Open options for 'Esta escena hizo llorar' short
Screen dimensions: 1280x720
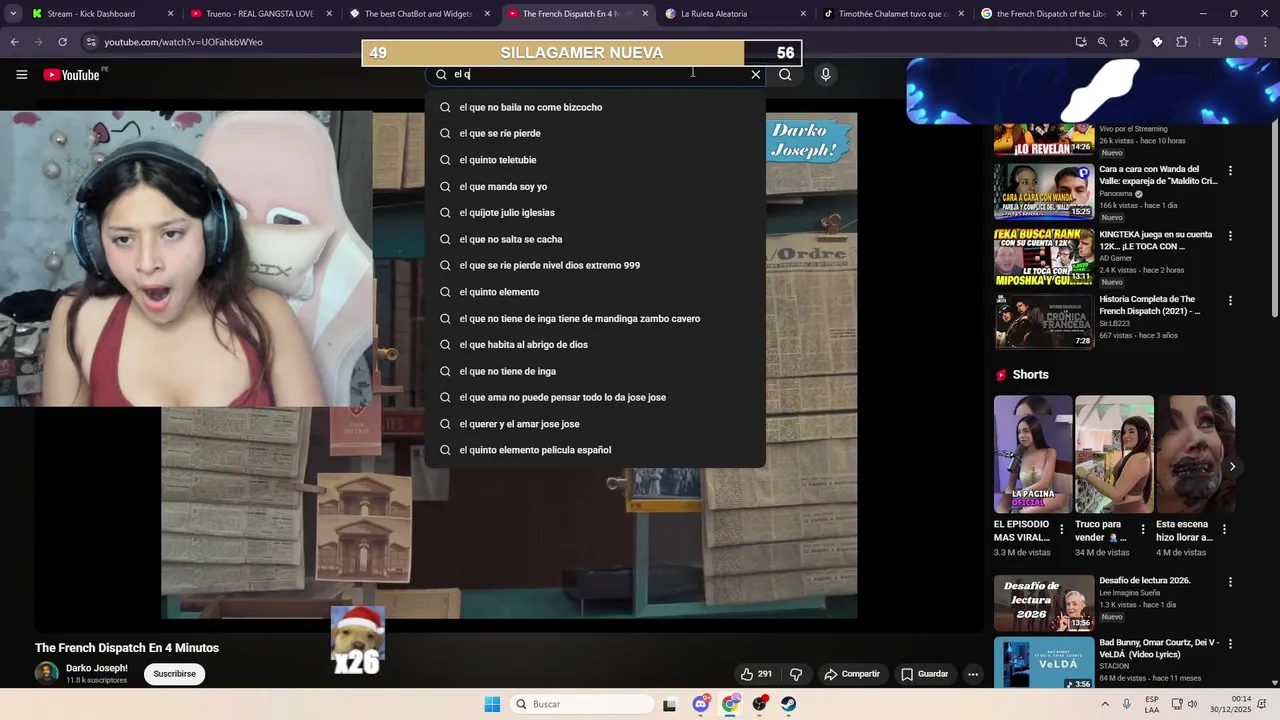point(1224,529)
